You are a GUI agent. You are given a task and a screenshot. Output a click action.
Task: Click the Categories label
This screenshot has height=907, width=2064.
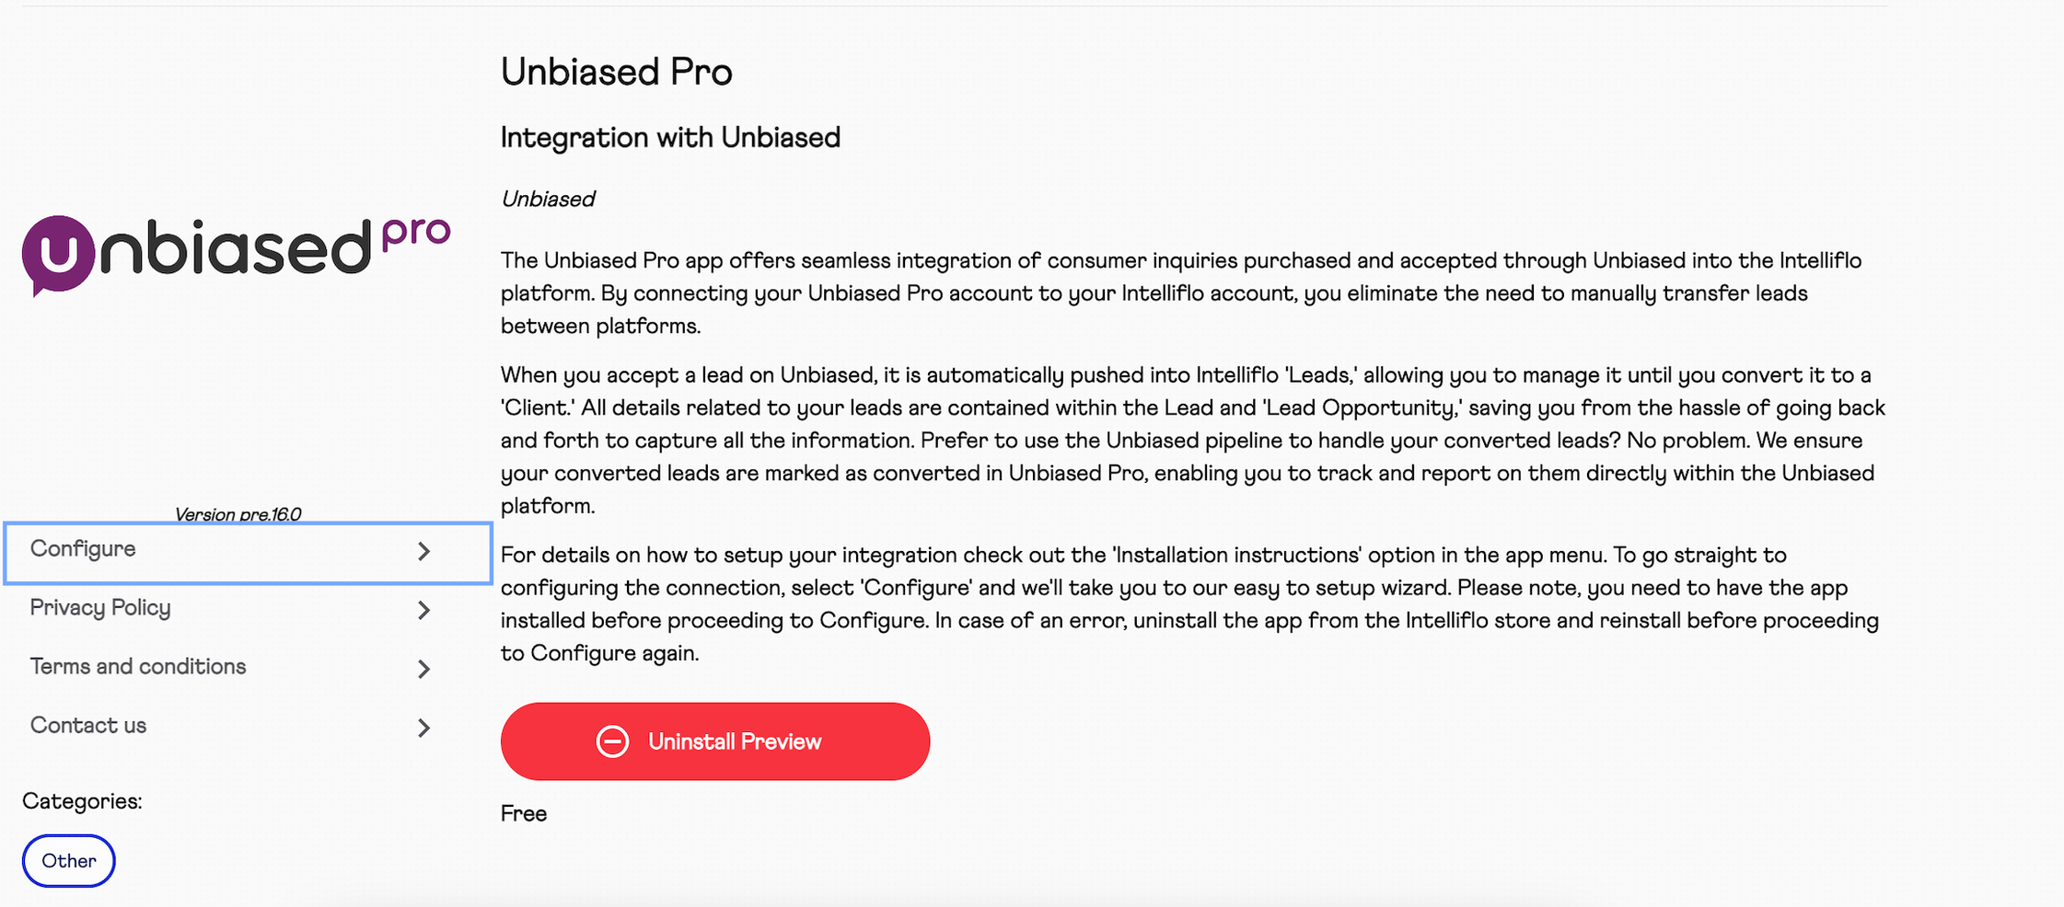pos(82,802)
